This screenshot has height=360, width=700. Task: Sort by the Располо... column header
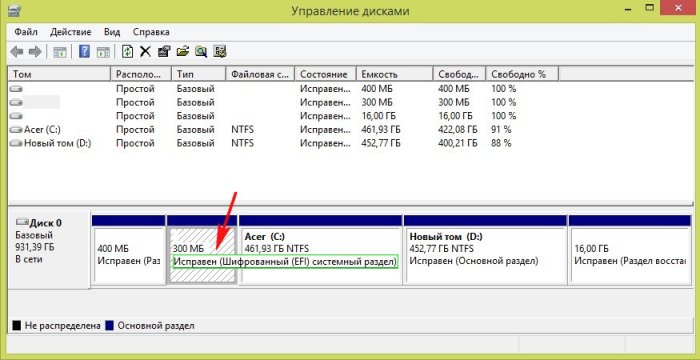click(141, 74)
